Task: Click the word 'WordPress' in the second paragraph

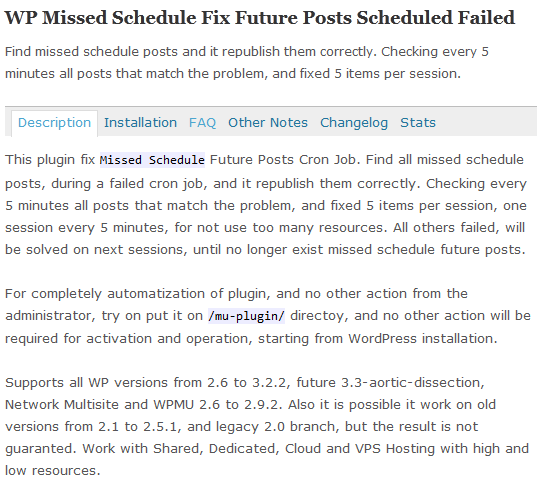Action: click(382, 339)
